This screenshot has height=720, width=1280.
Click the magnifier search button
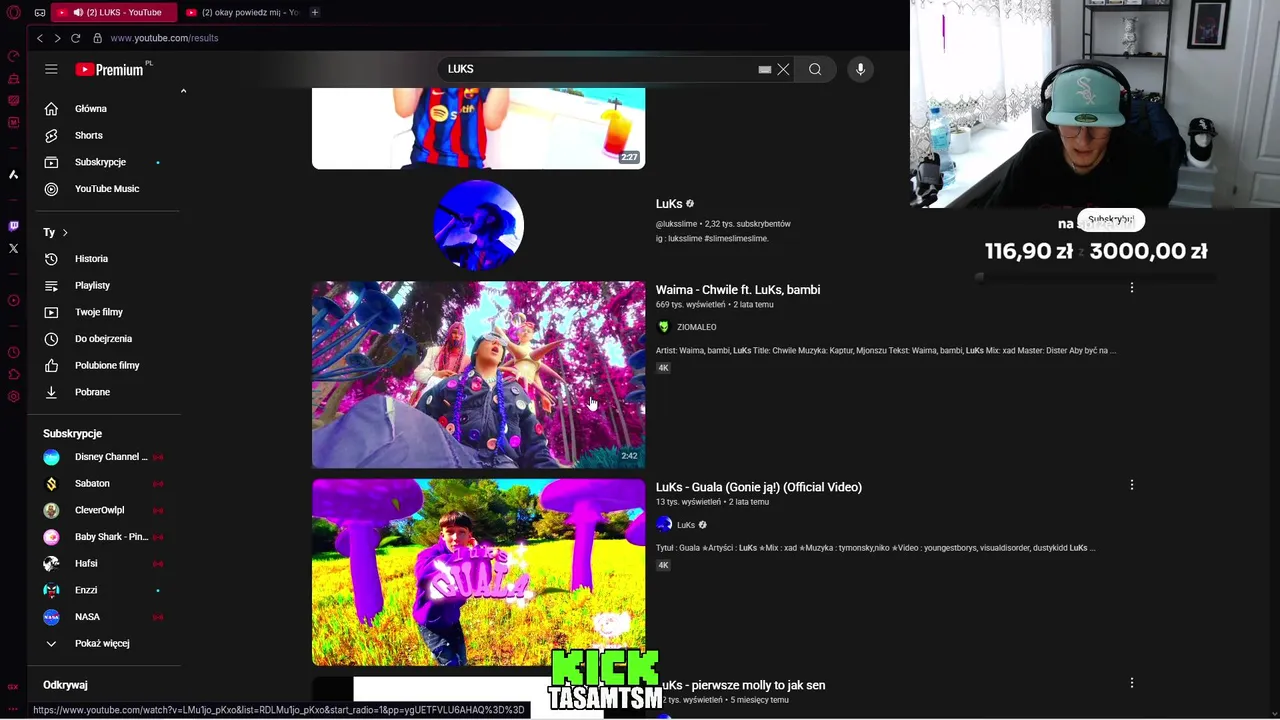pyautogui.click(x=815, y=69)
